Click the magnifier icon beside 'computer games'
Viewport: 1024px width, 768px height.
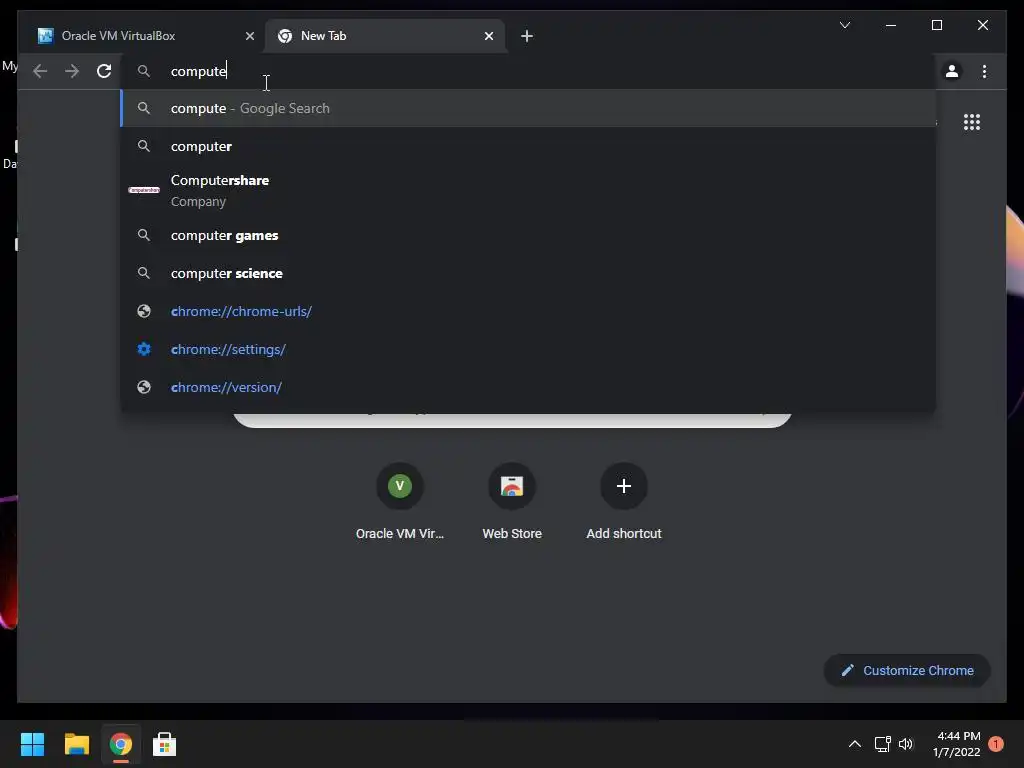click(x=144, y=235)
